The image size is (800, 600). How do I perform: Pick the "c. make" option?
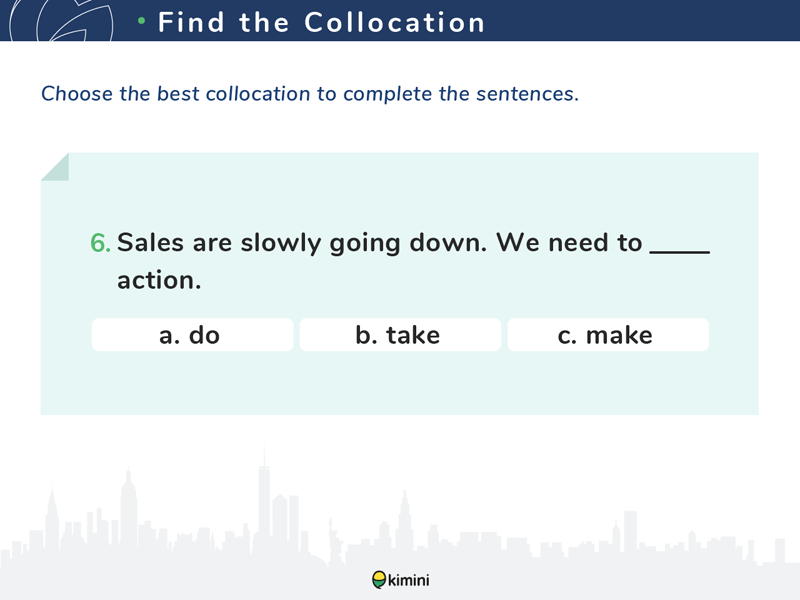coord(607,335)
